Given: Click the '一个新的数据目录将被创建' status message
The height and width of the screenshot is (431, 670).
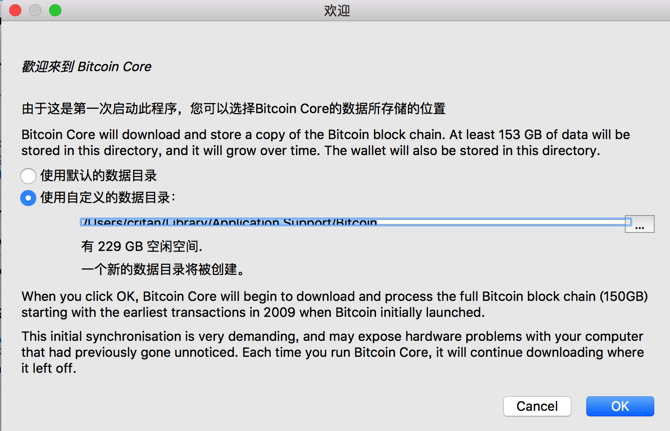Looking at the screenshot, I should click(x=163, y=269).
